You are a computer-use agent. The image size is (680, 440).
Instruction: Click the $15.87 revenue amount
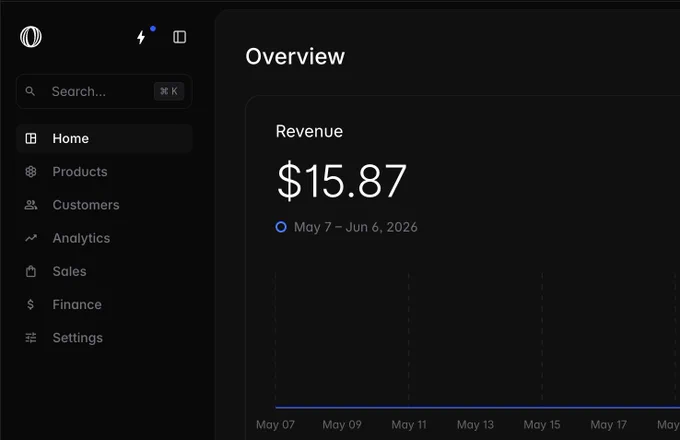[x=342, y=181]
